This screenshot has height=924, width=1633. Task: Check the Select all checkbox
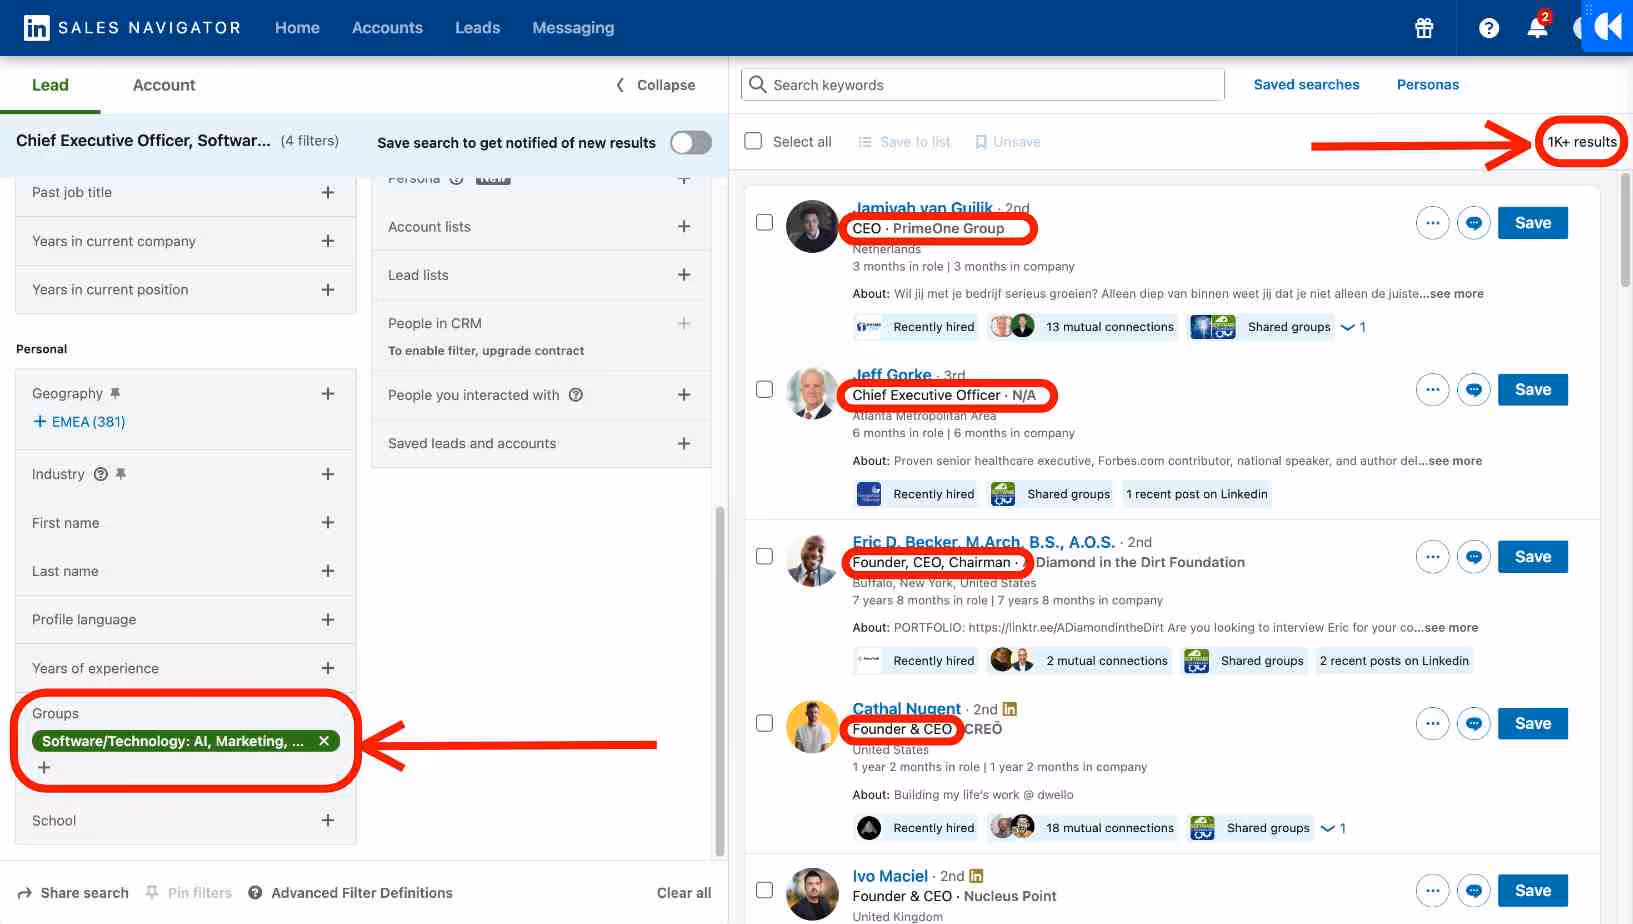pos(753,141)
